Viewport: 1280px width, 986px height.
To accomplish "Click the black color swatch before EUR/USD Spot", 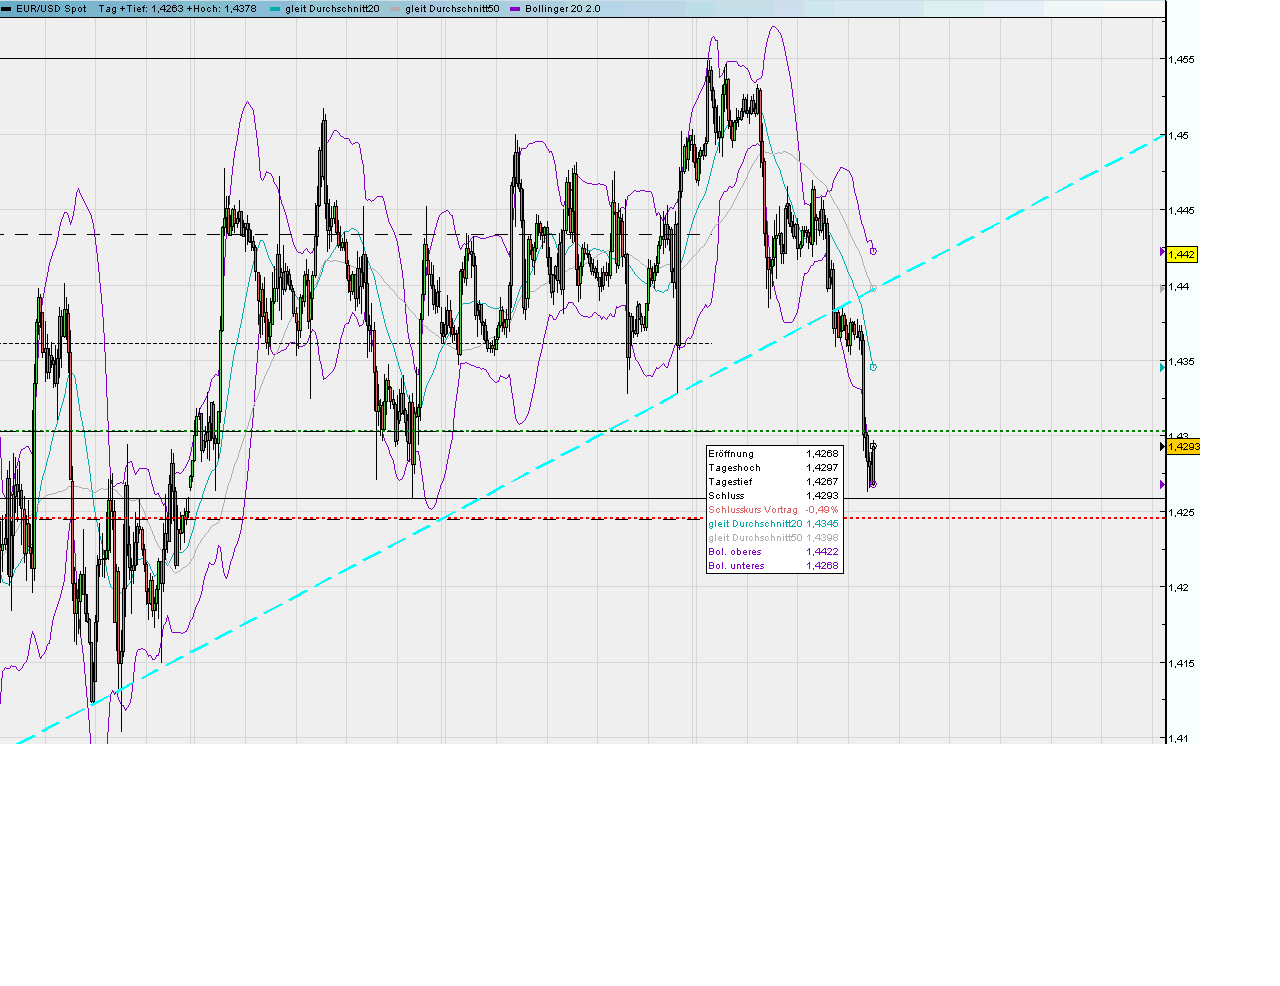I will pyautogui.click(x=8, y=7).
